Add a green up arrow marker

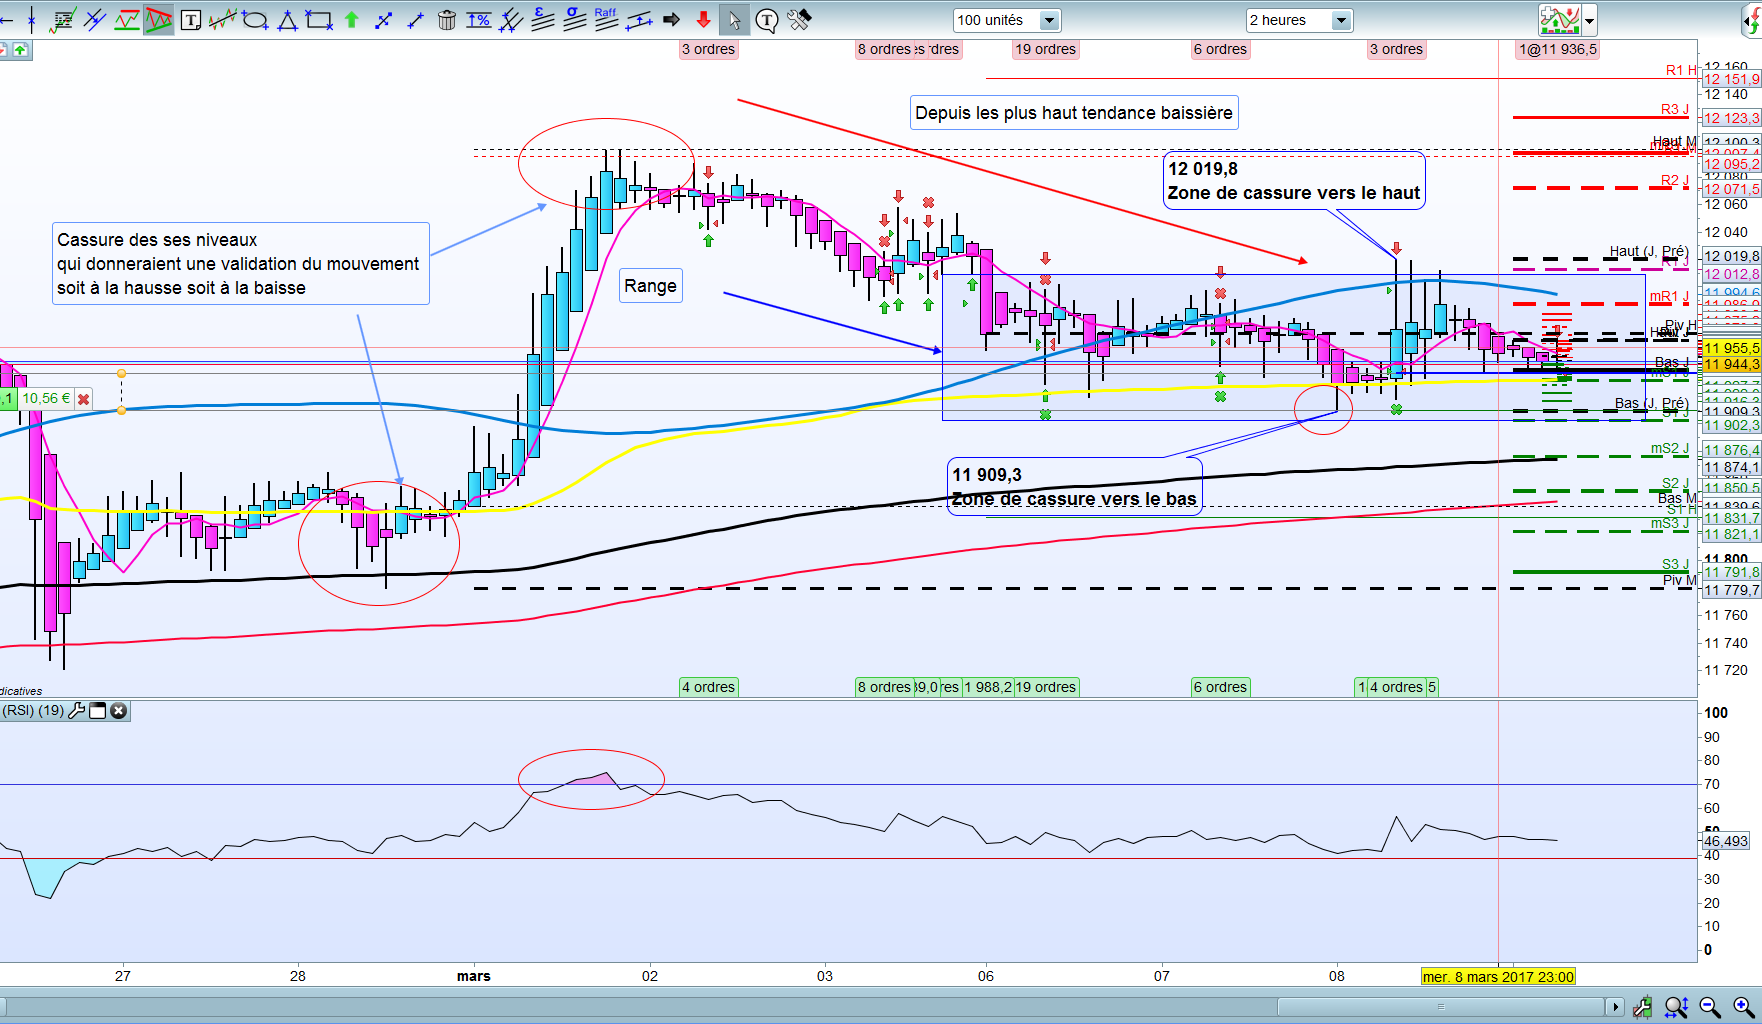[351, 19]
